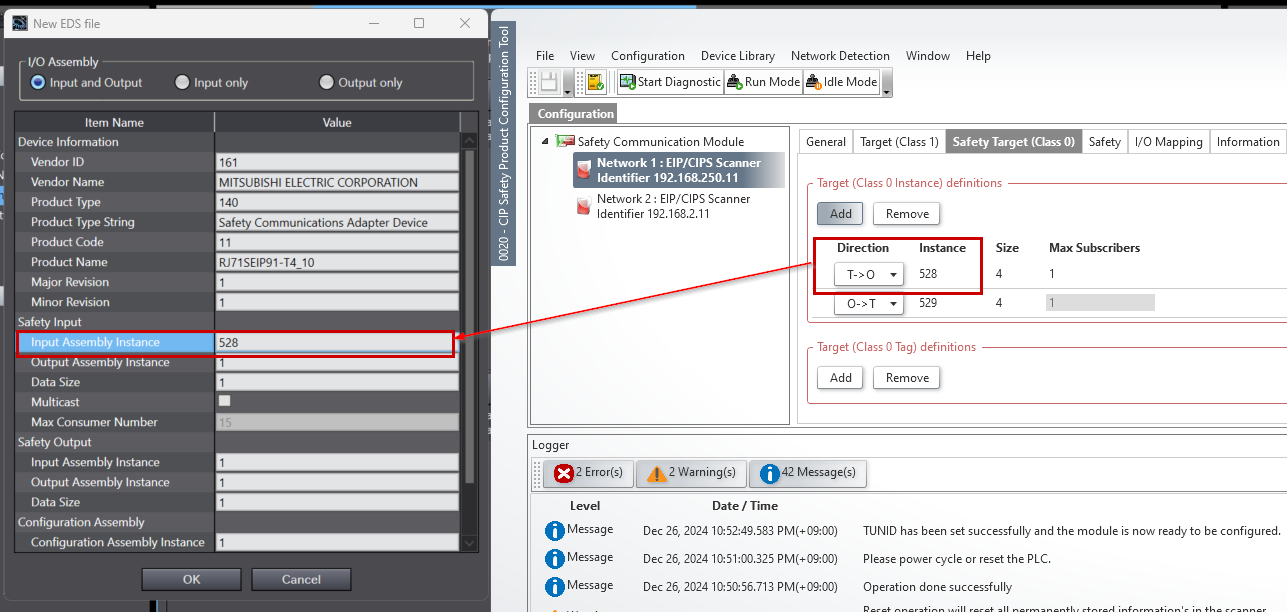
Task: Toggle the 42 Message(s) logger filter
Action: pos(808,473)
